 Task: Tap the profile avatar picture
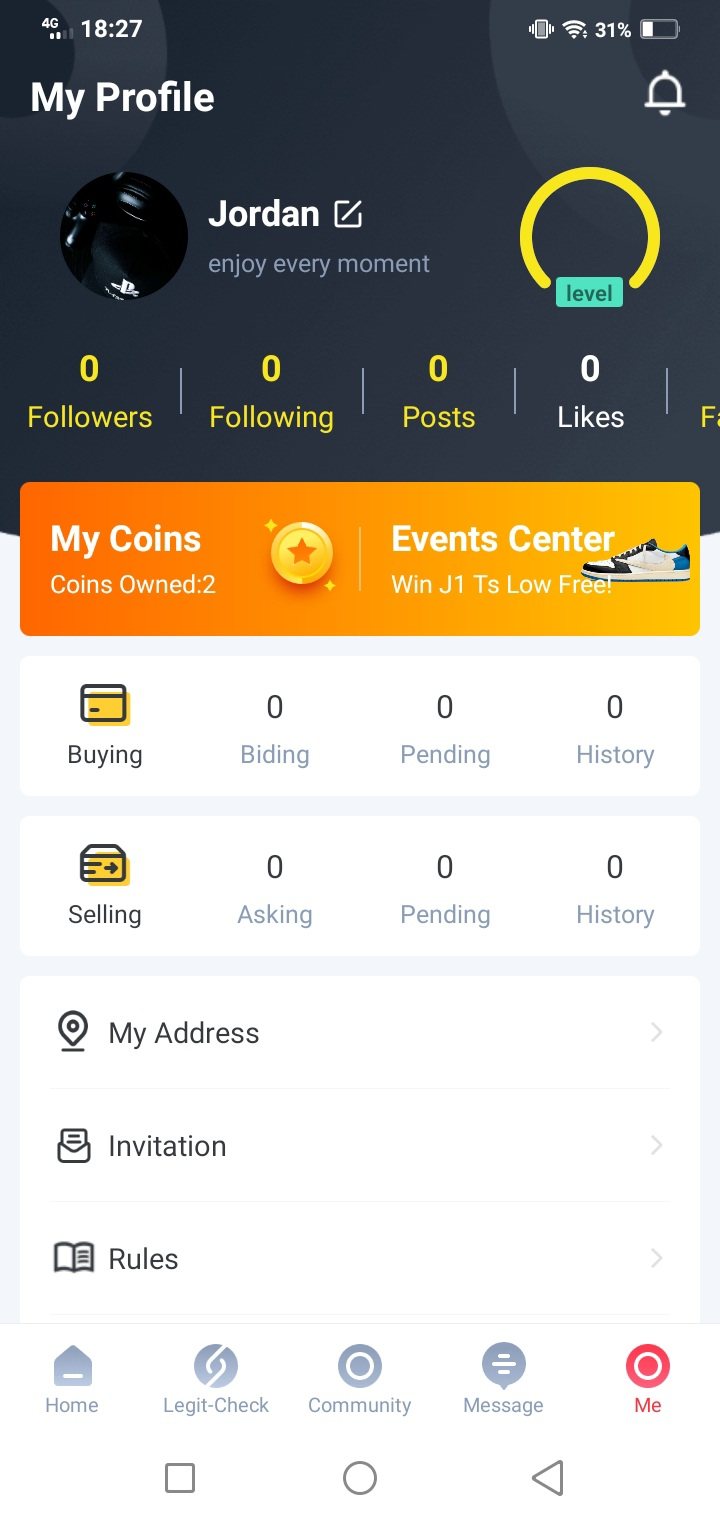(x=124, y=236)
